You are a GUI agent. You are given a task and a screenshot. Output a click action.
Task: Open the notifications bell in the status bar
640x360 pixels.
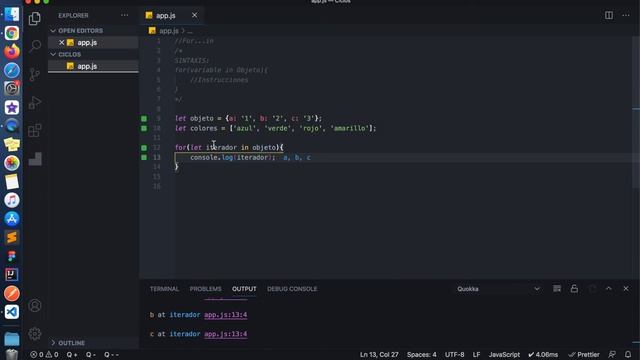pos(628,354)
